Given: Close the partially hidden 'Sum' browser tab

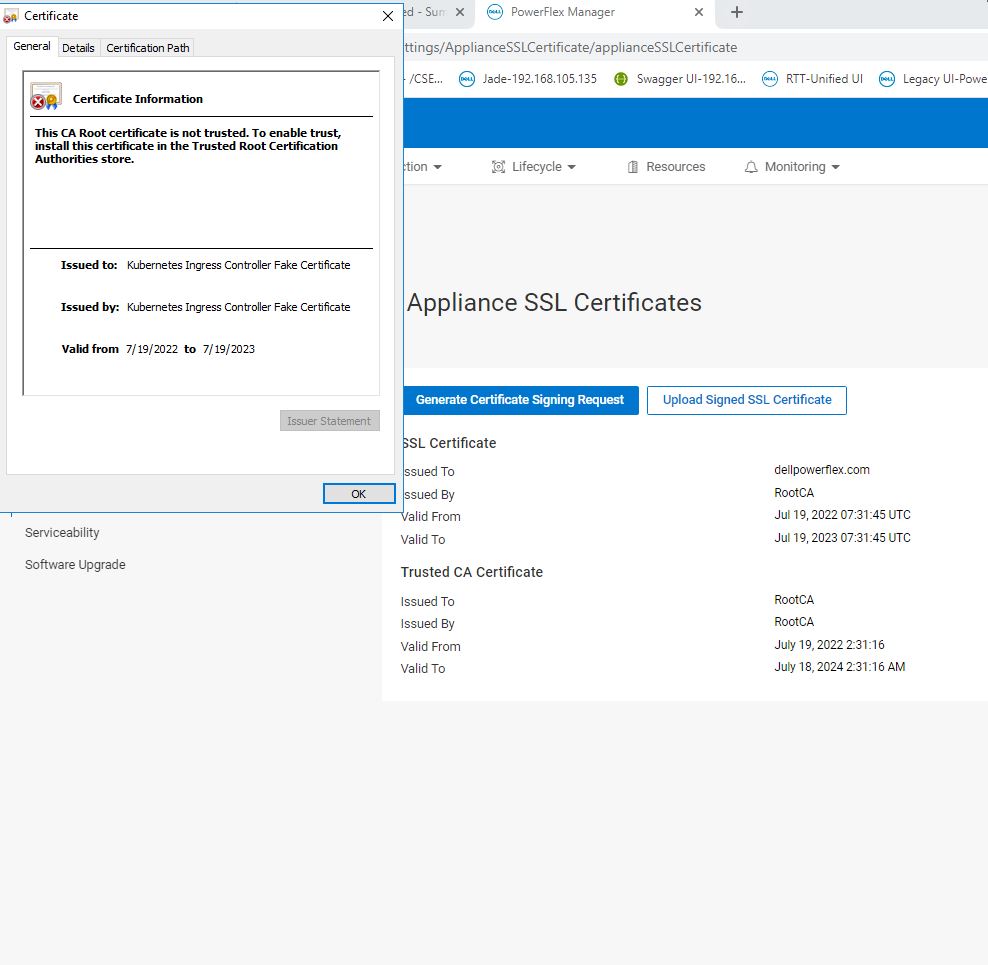Looking at the screenshot, I should 460,12.
